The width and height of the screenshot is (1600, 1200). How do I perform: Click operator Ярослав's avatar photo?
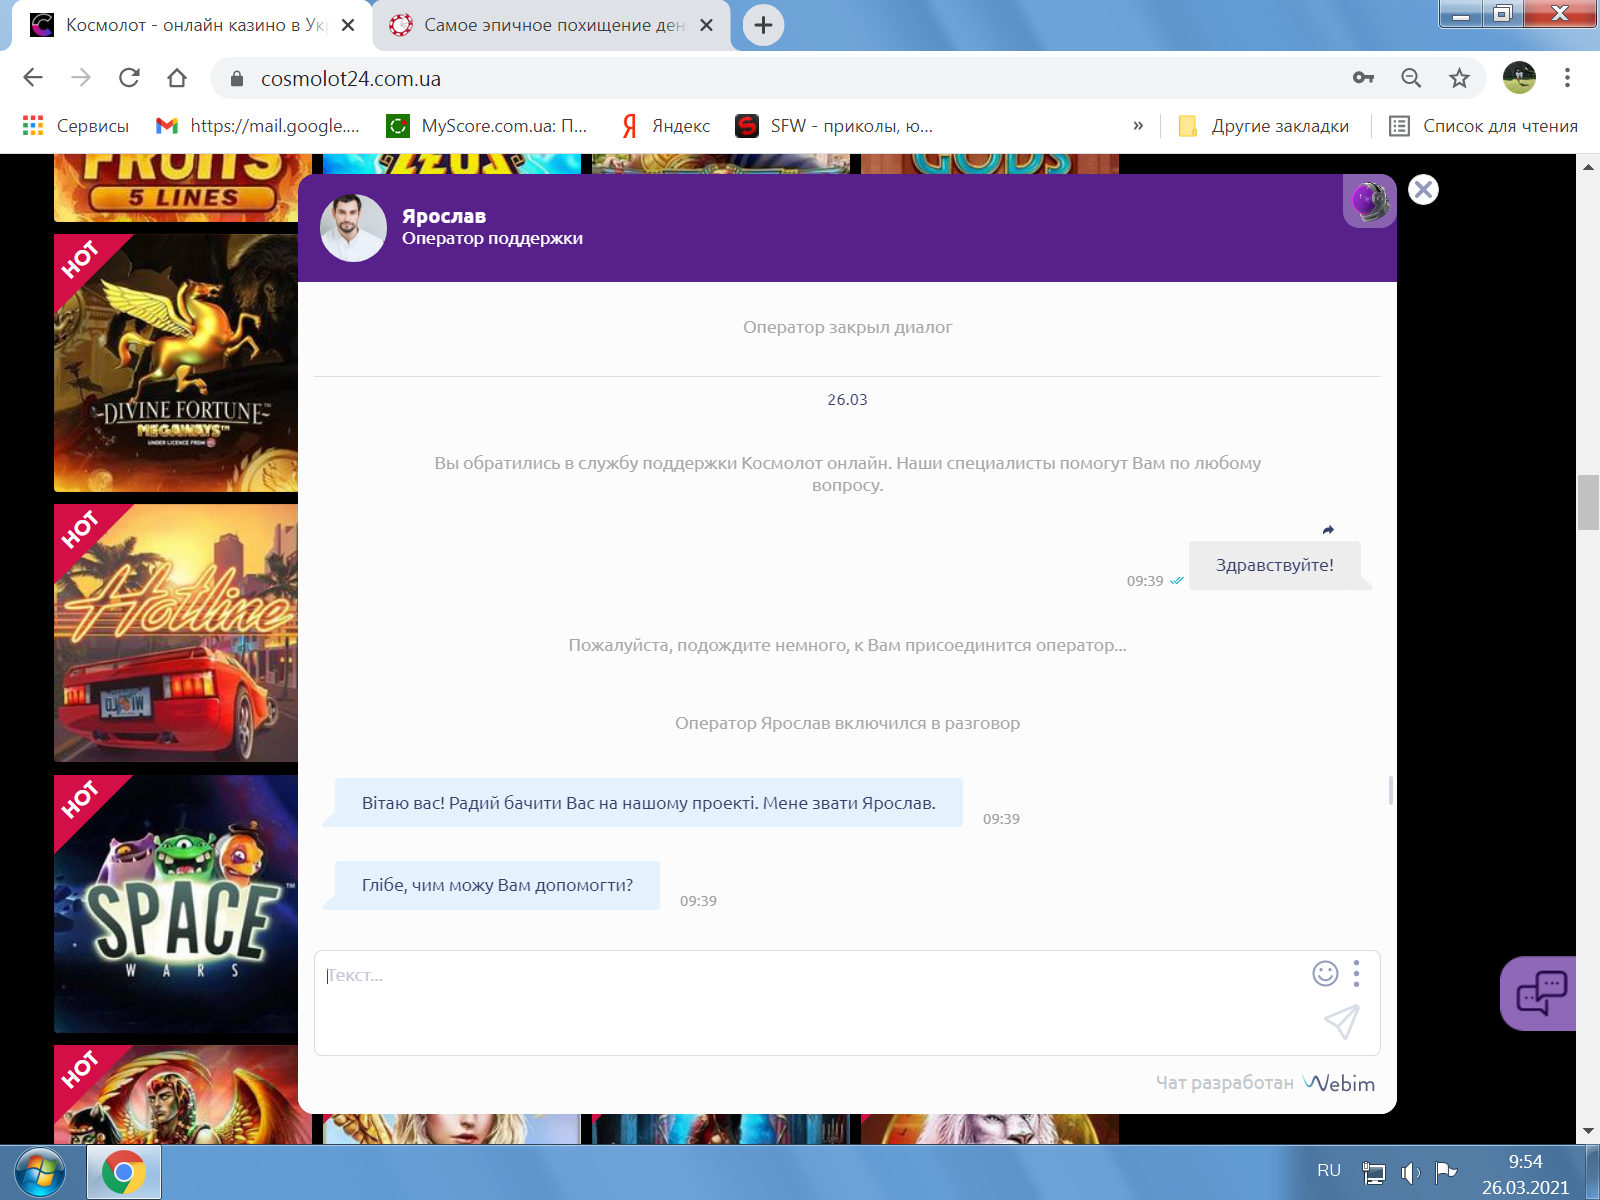pyautogui.click(x=353, y=228)
